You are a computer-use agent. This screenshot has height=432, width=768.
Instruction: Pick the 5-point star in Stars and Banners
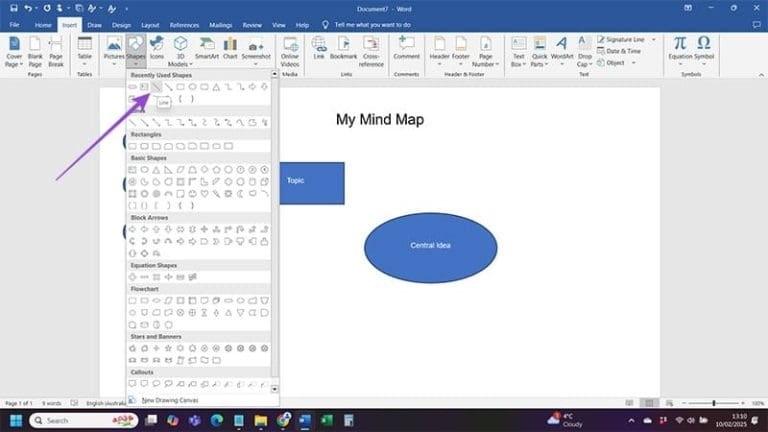pyautogui.click(x=168, y=348)
